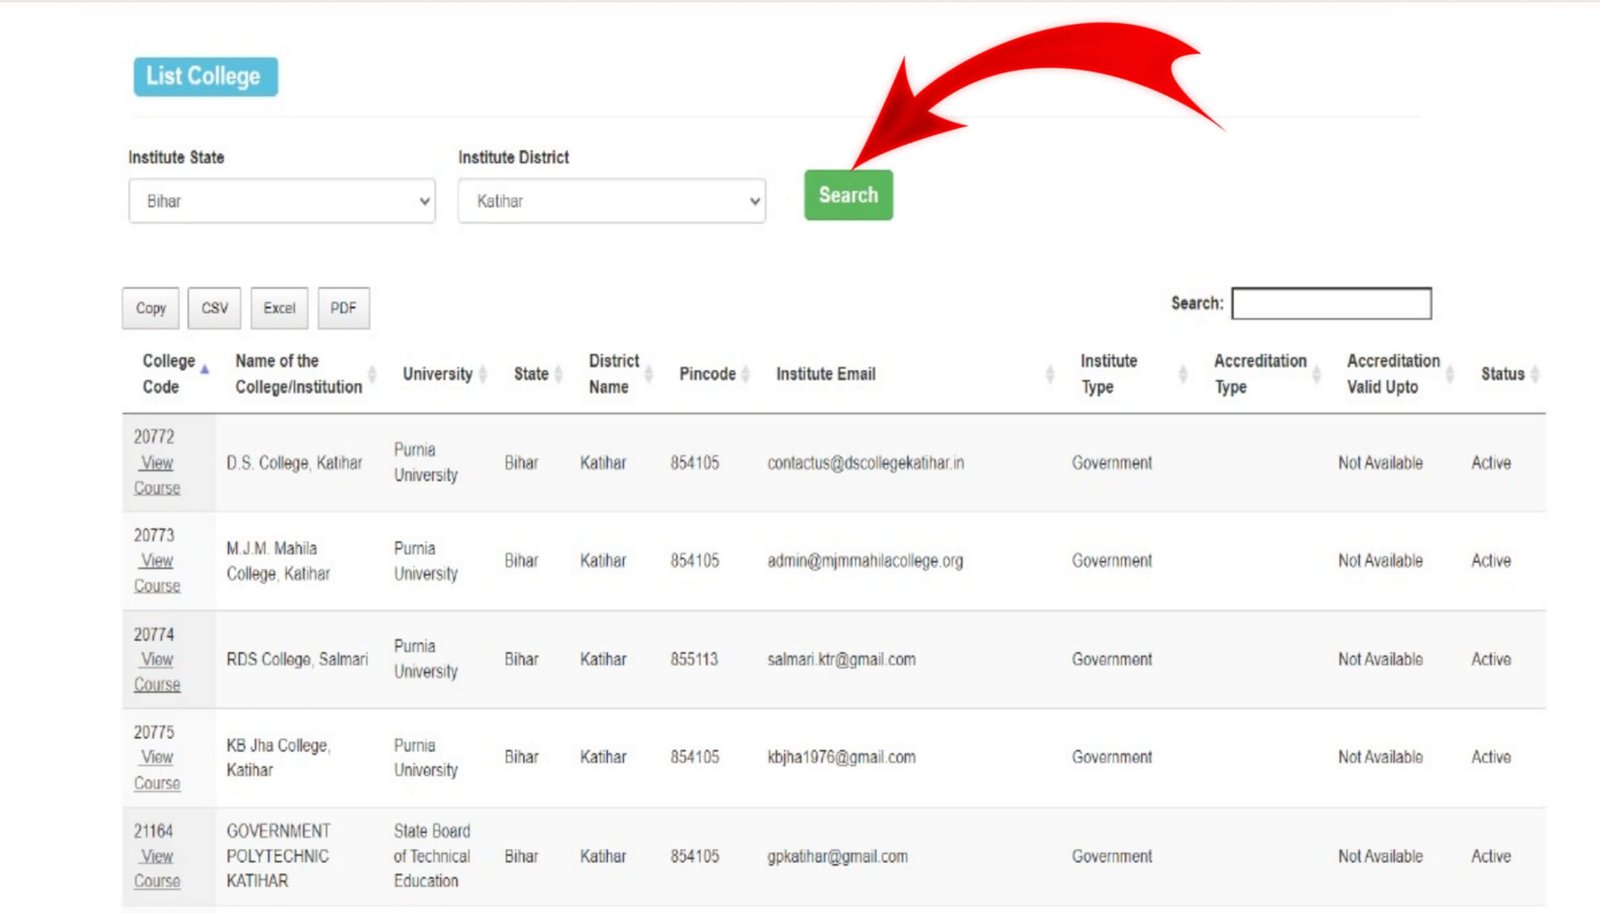
Task: Copy table data using Copy button
Action: tap(151, 308)
